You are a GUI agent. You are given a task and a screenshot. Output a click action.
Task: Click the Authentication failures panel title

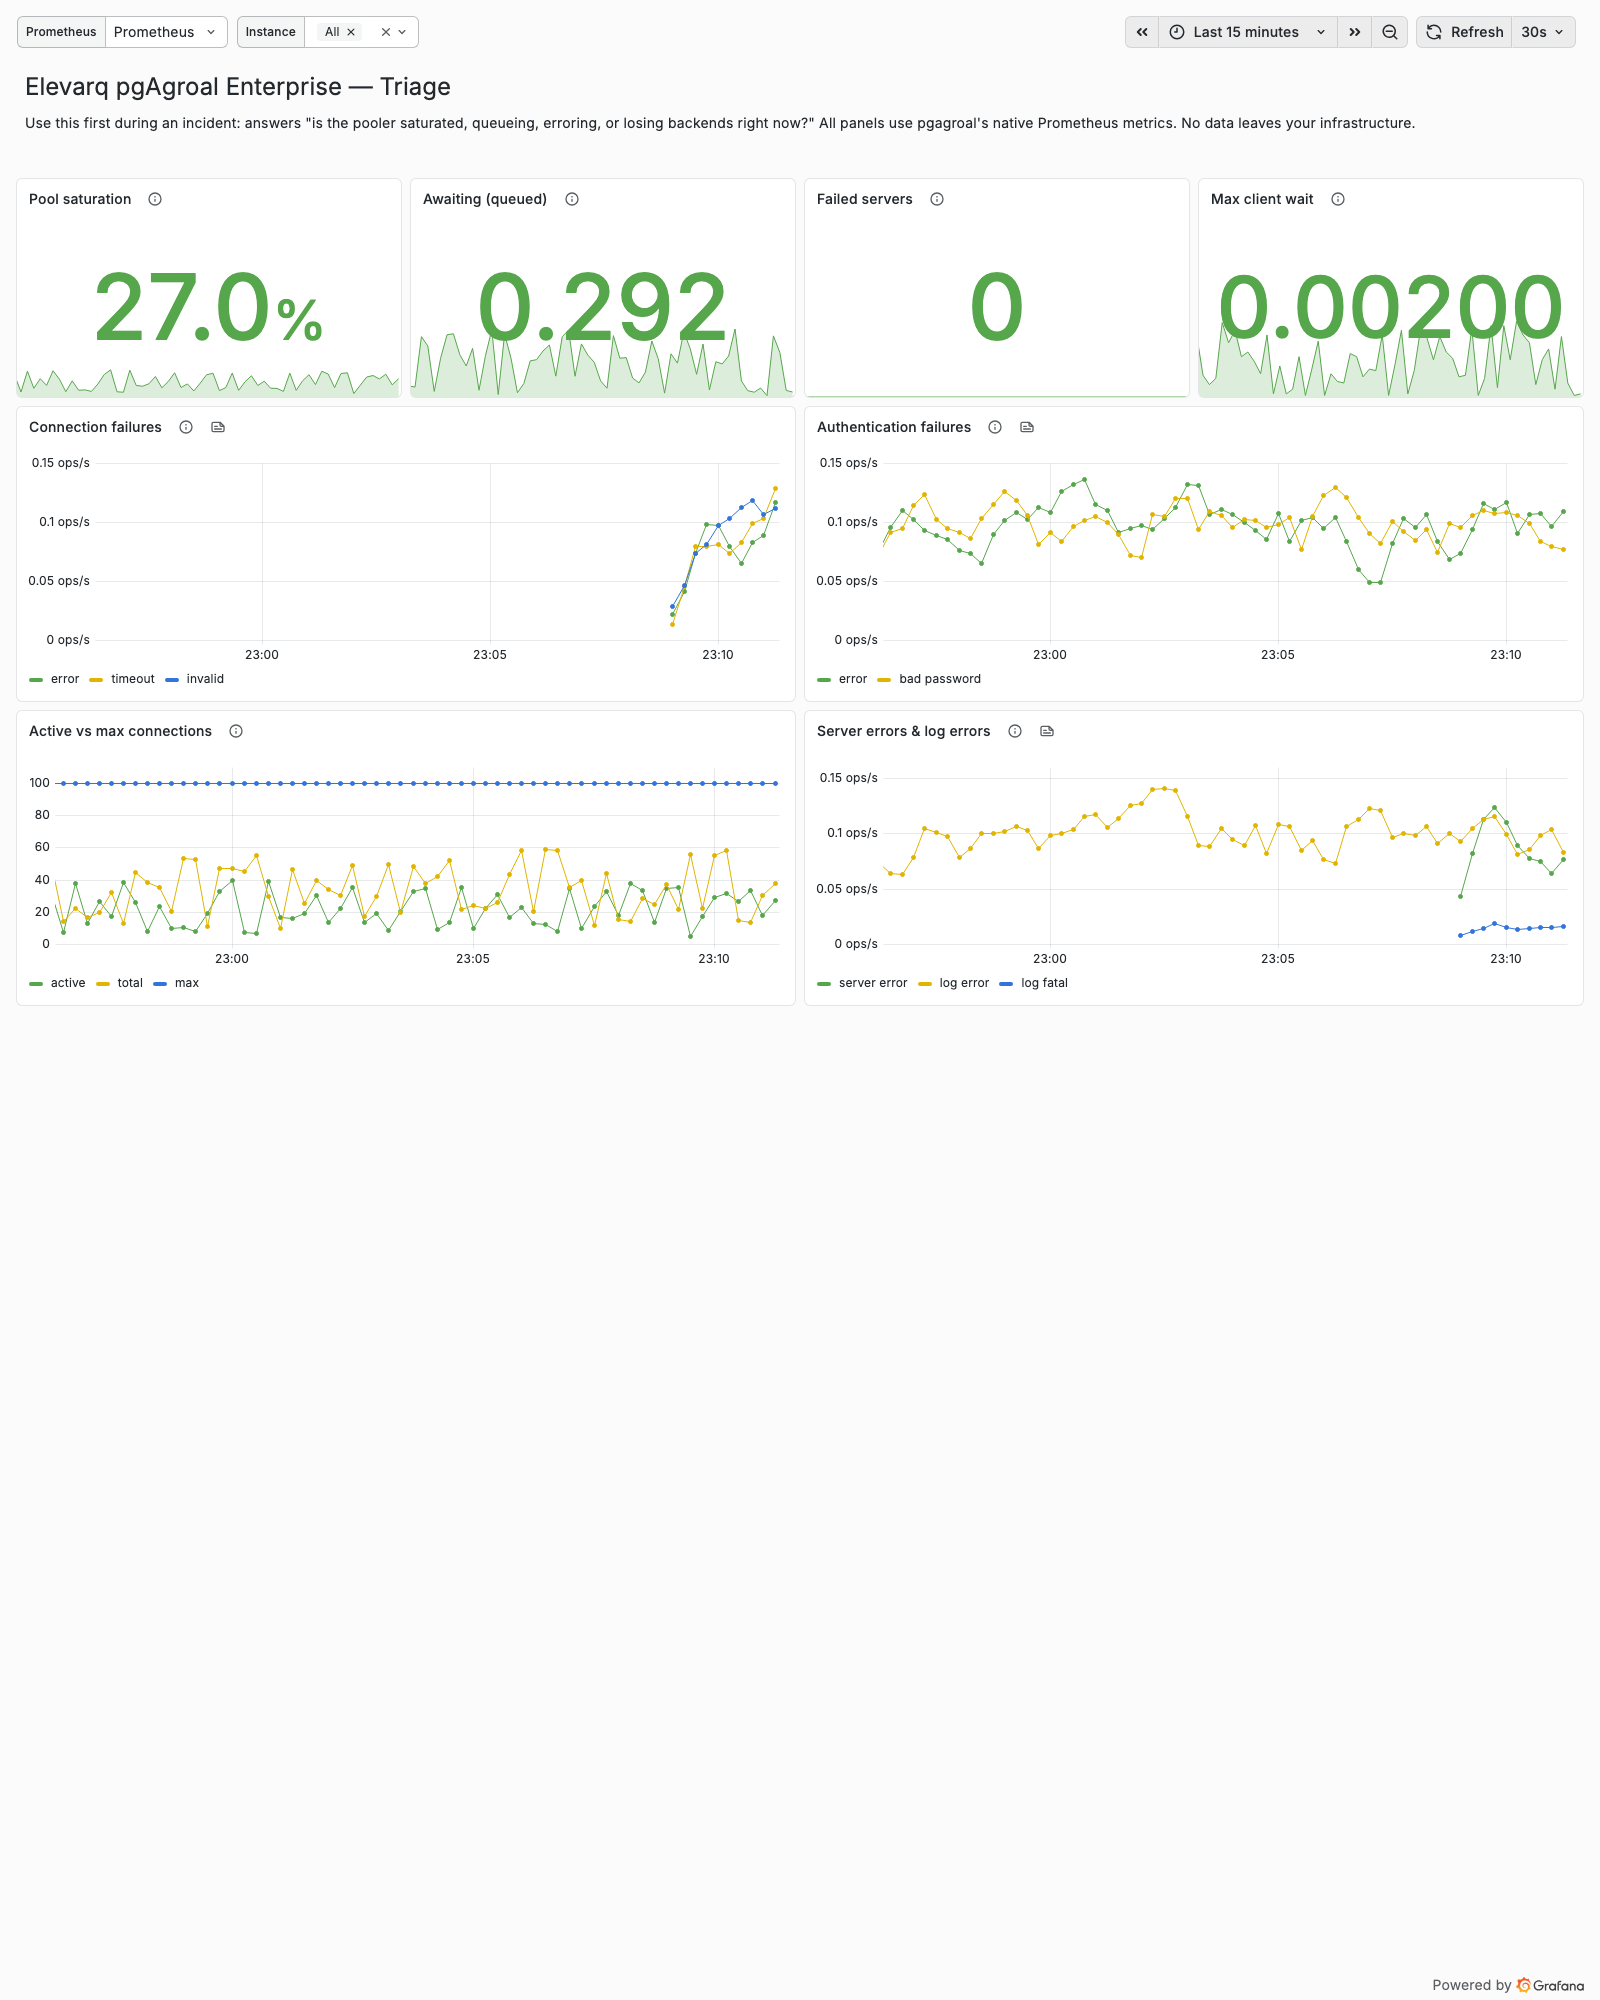[894, 427]
